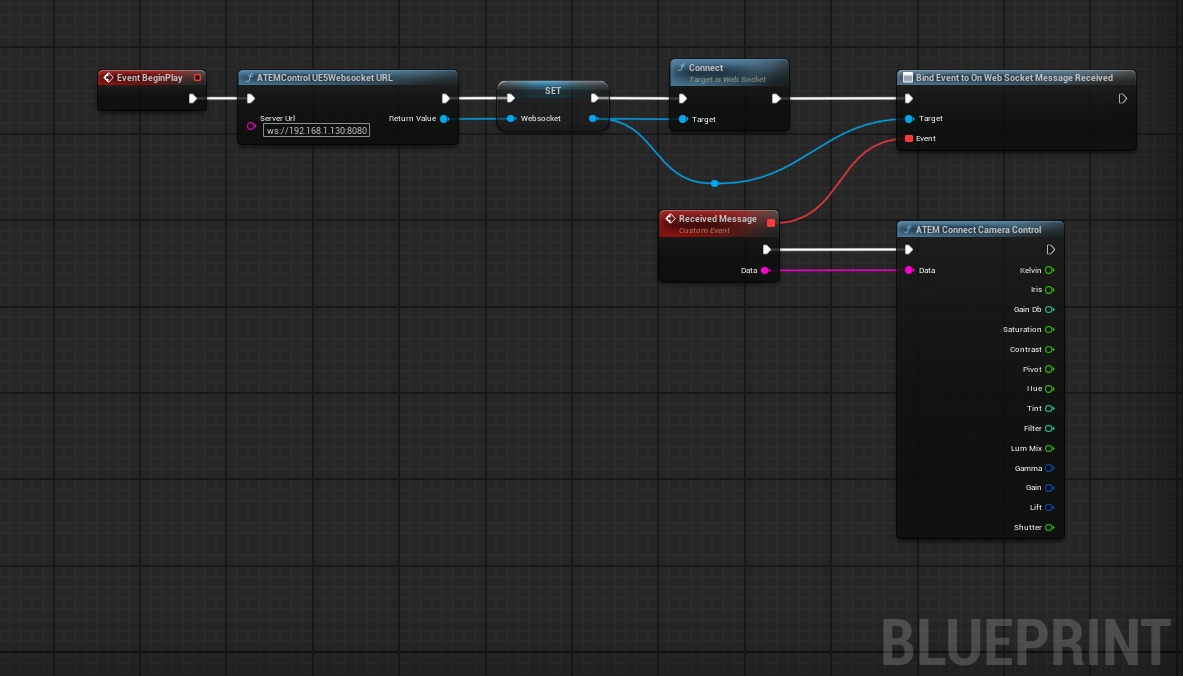
Task: Click the Target pin on Bind Event node
Action: click(x=910, y=119)
